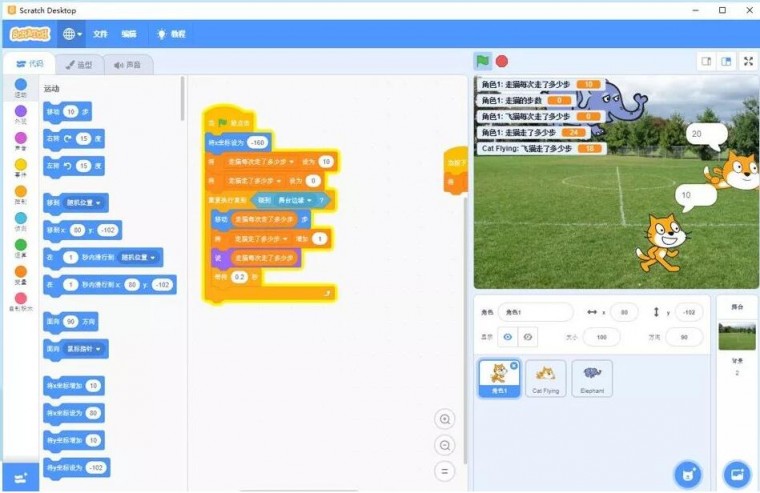
Task: Open variable dropdown in script 增加 1 block
Action: pos(261,239)
